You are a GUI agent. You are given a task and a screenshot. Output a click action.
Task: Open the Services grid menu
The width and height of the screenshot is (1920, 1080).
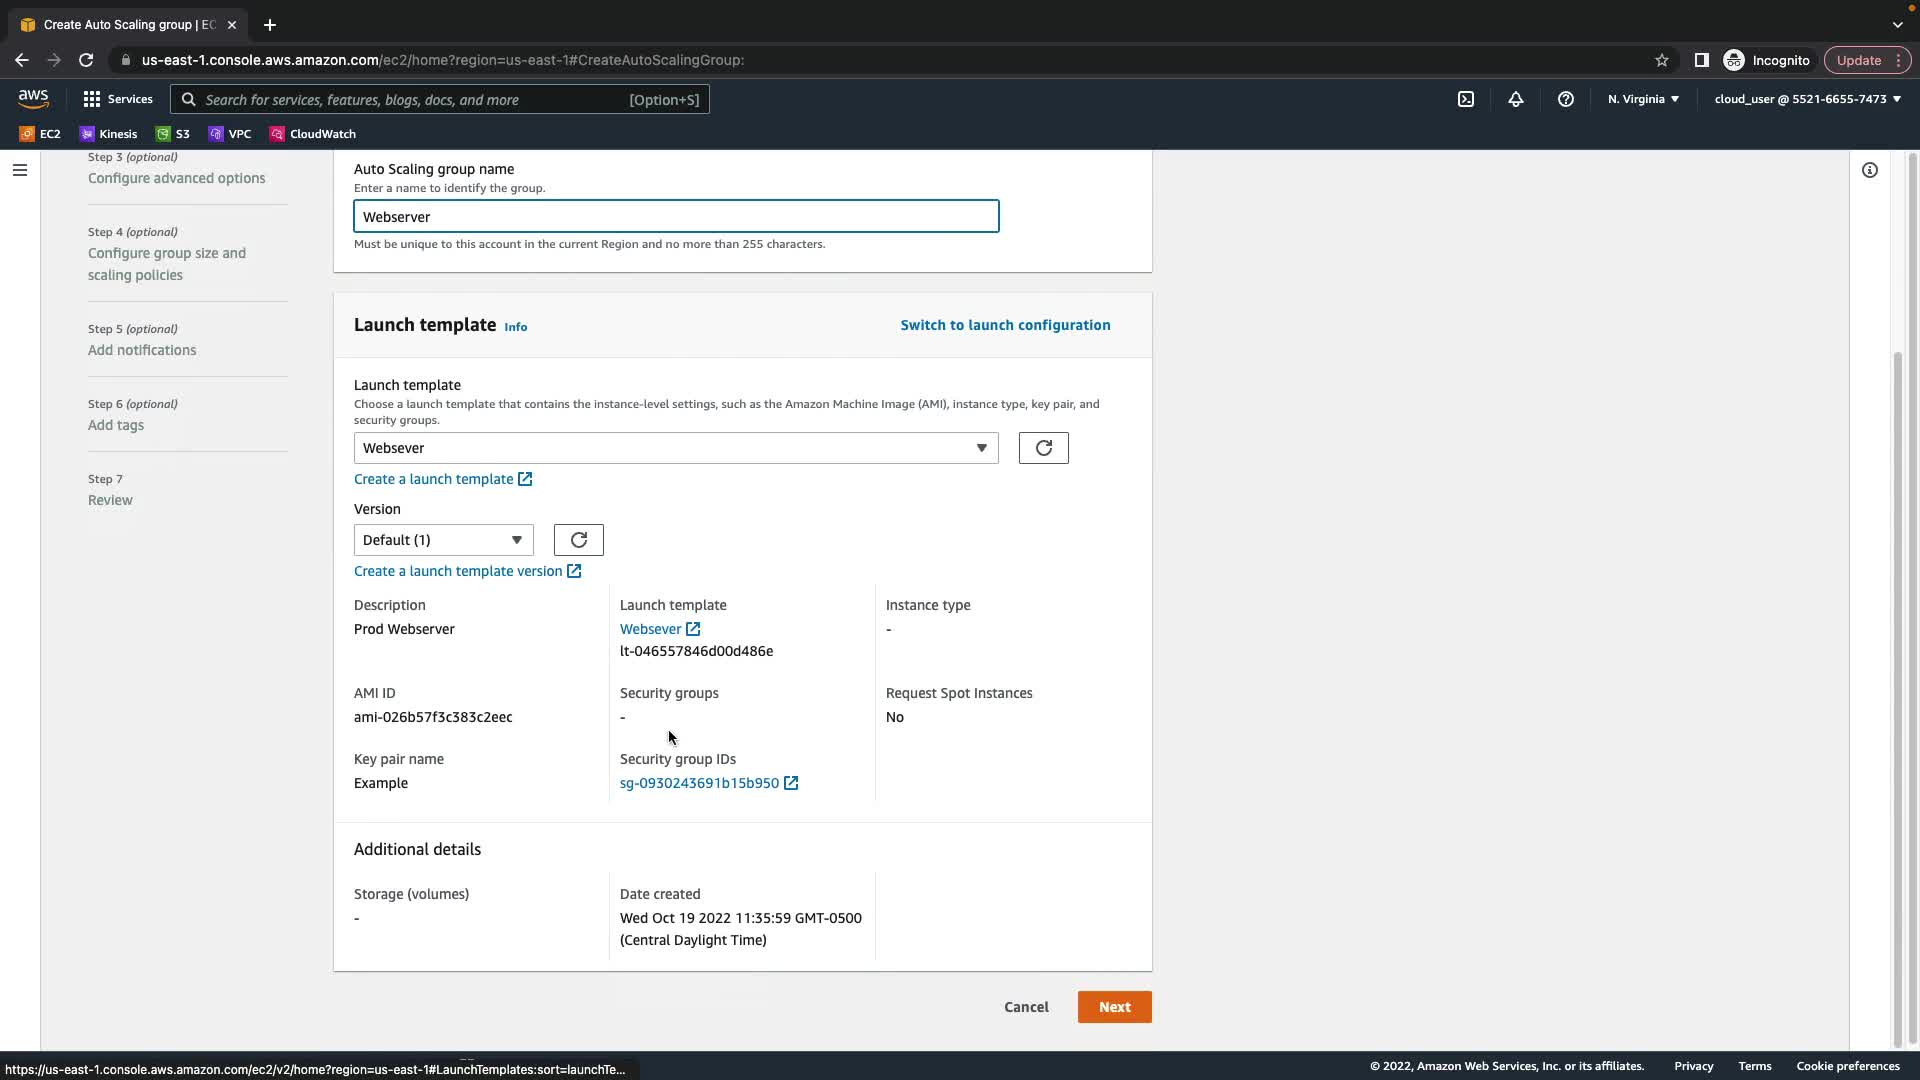pos(117,99)
